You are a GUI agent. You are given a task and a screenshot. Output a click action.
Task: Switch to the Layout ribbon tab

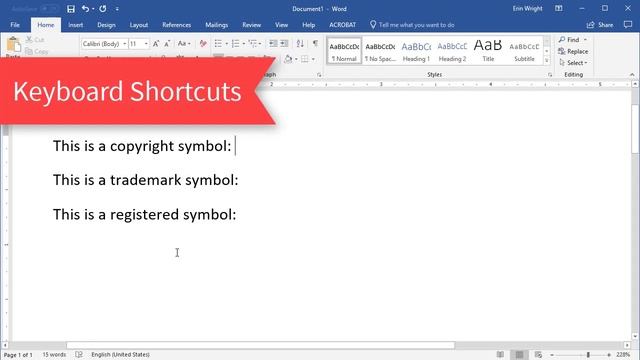139,25
